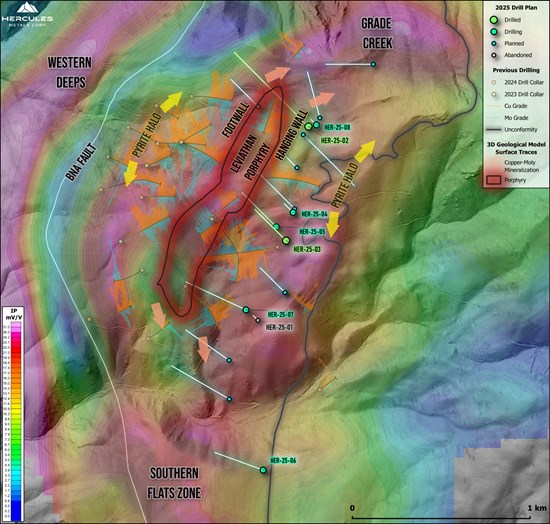Click the Leviathan Porphyry label
Screen dimensions: 550x524
click(251, 157)
